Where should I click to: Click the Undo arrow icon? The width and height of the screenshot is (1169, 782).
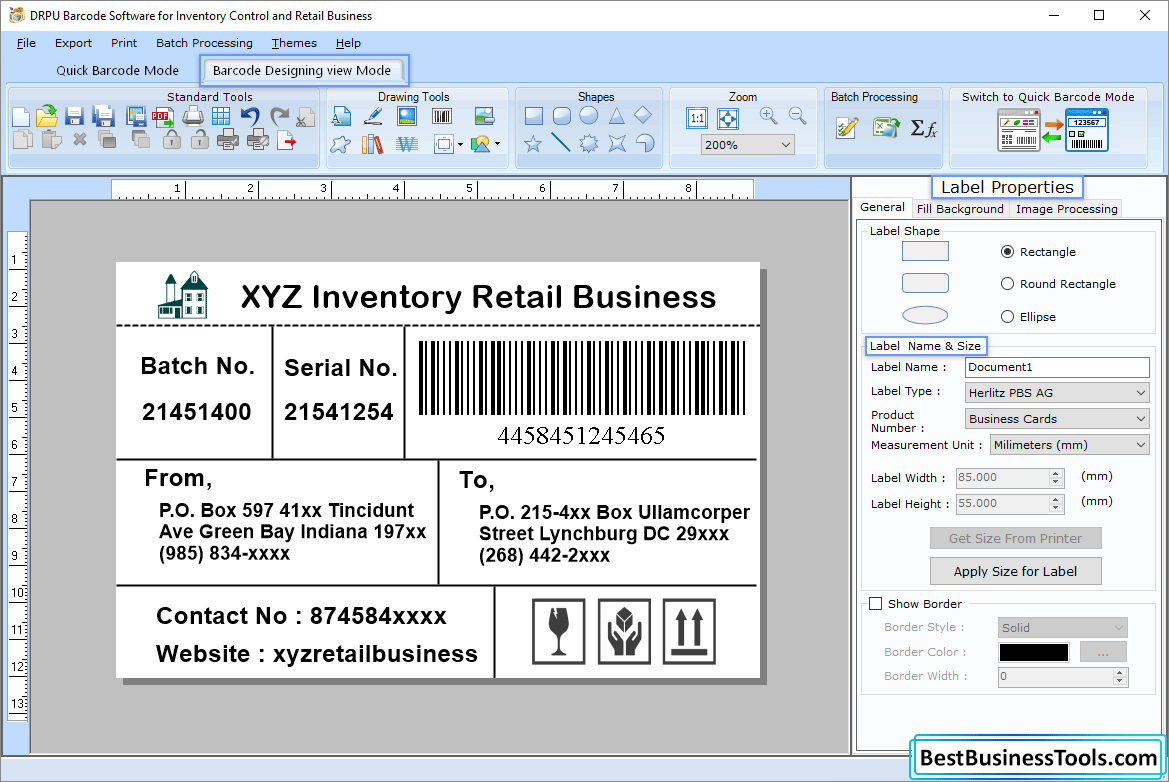[250, 116]
